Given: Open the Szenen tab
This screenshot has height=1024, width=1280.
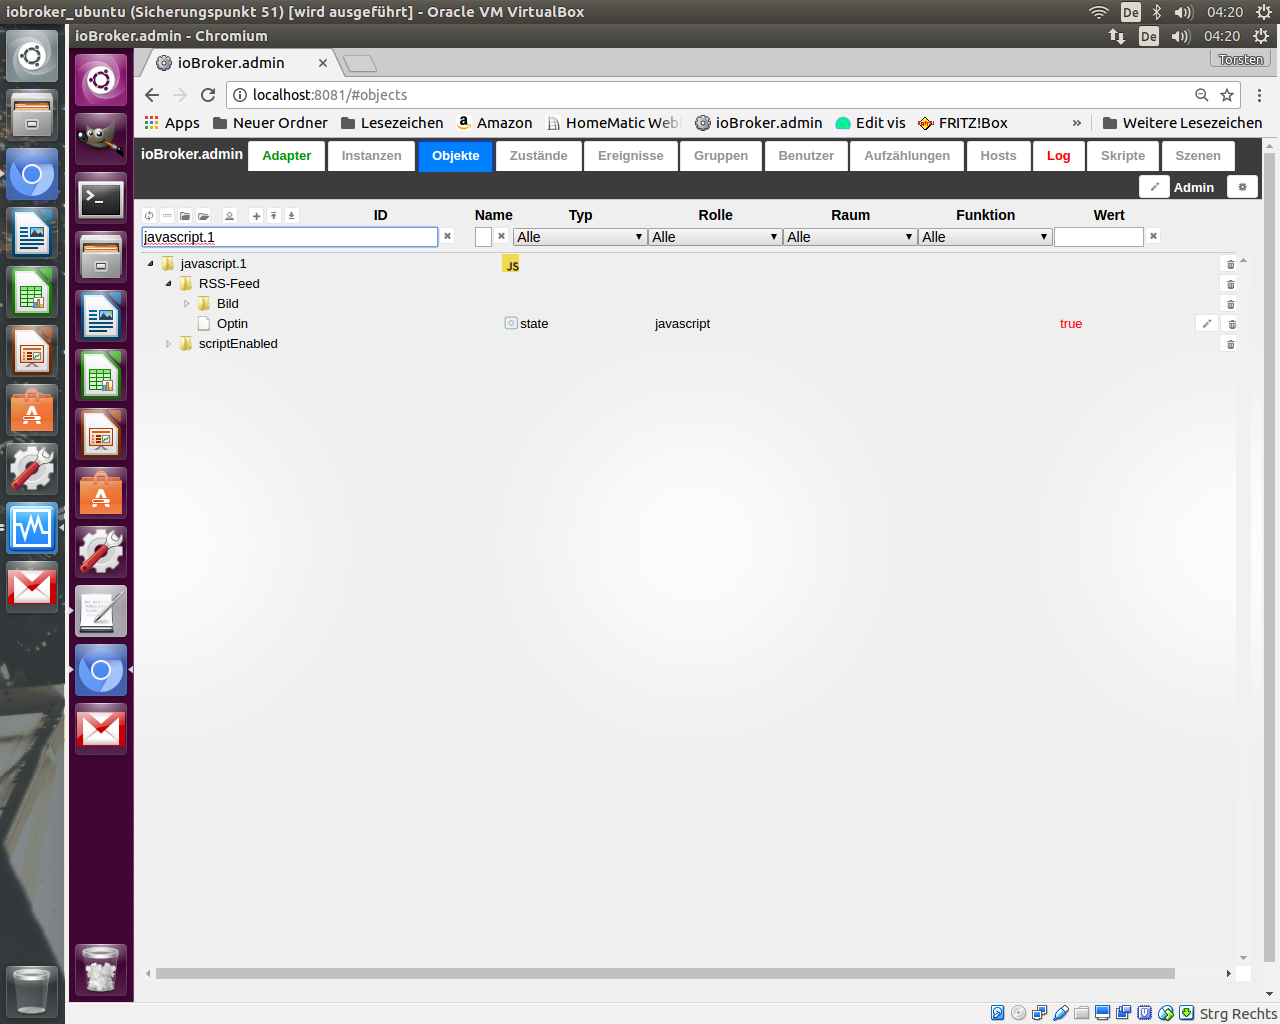Looking at the screenshot, I should click(x=1198, y=156).
